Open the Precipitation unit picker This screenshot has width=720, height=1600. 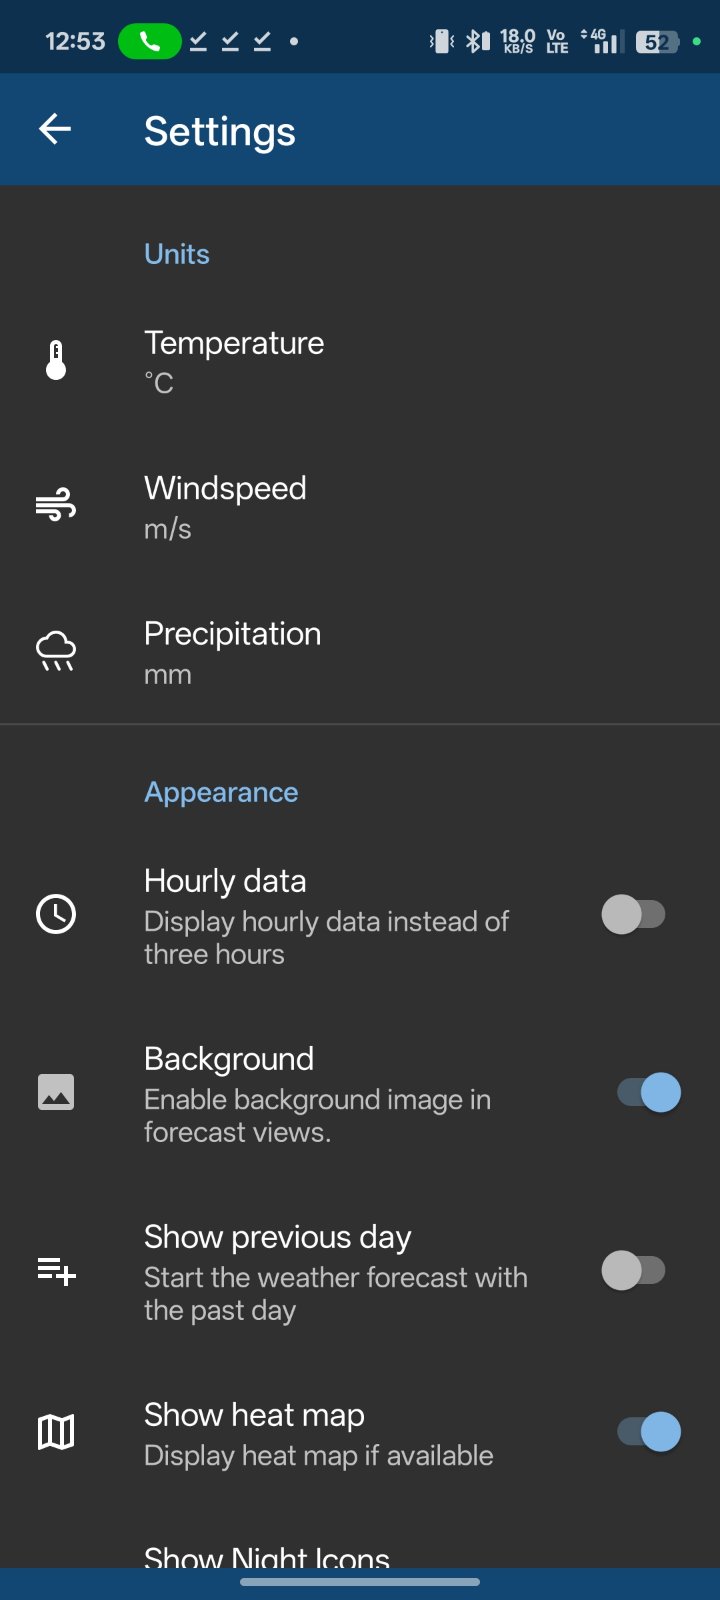coord(233,651)
